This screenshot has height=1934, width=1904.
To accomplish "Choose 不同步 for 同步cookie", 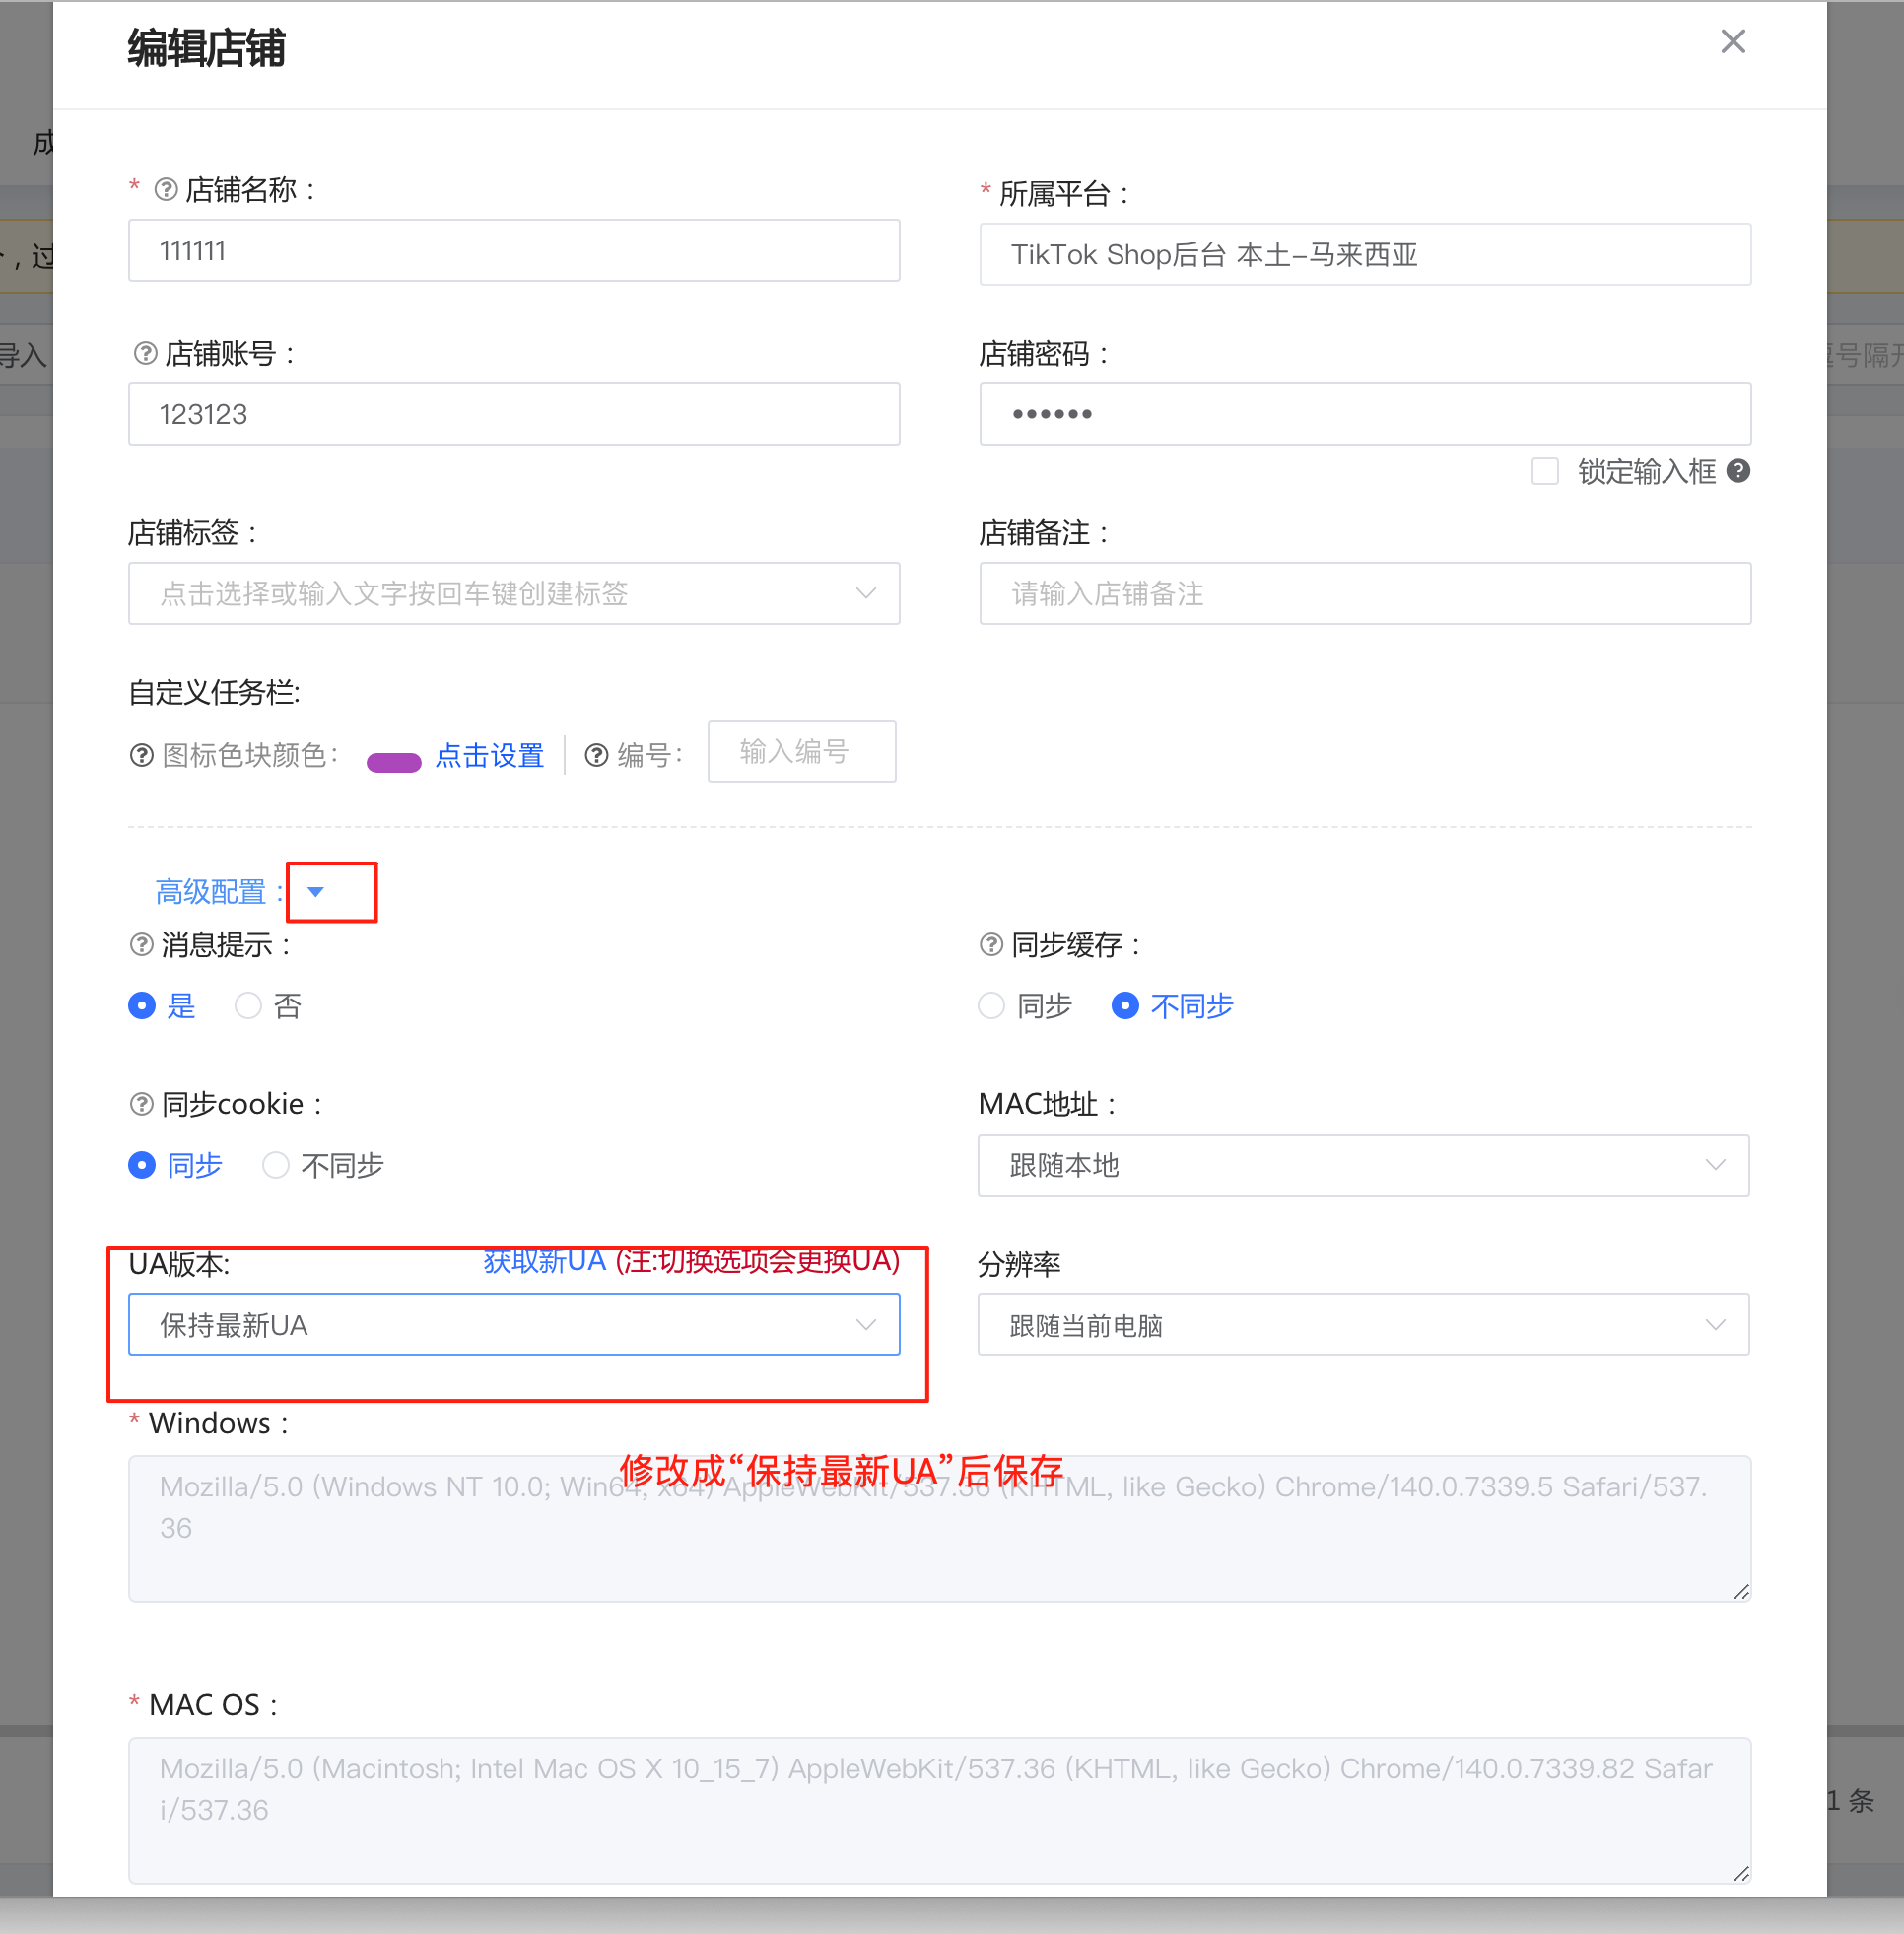I will pyautogui.click(x=276, y=1165).
